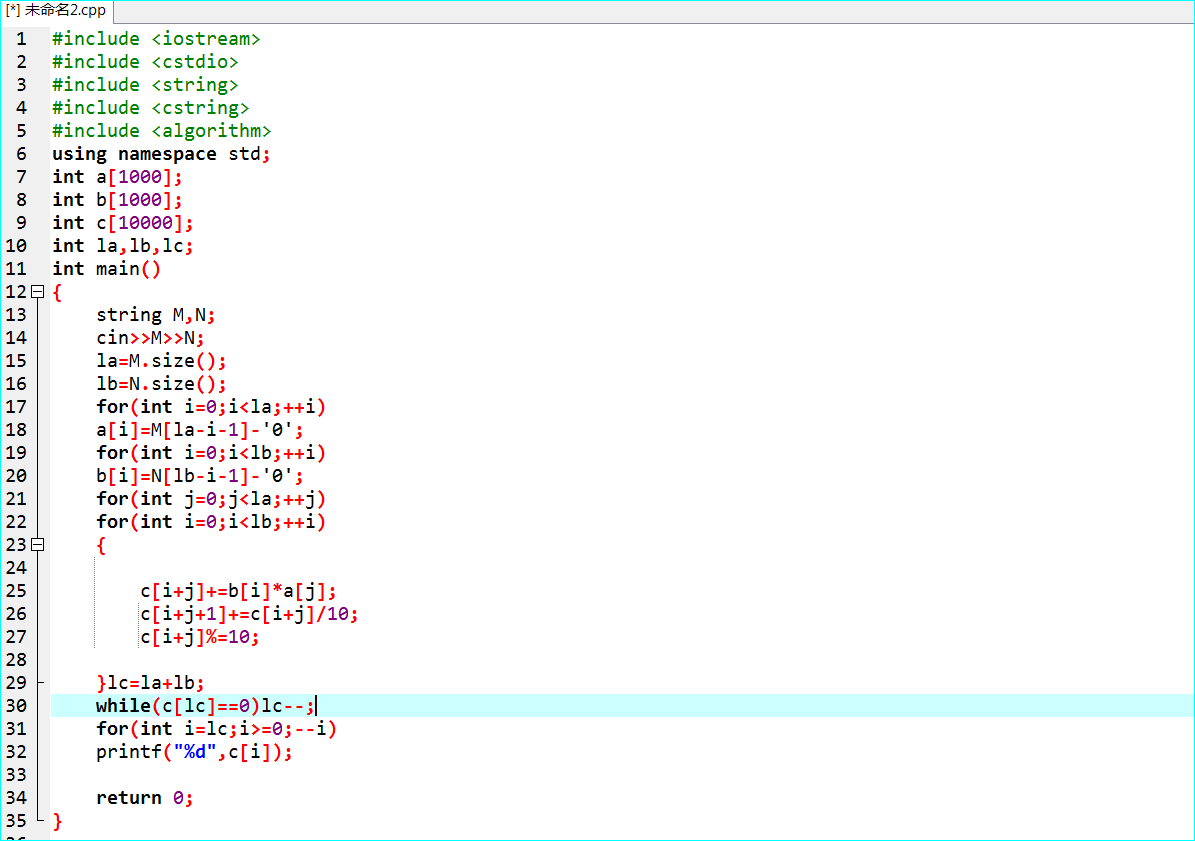Click line number 1 in gutter
Screen dimensions: 1195x841
coord(21,39)
